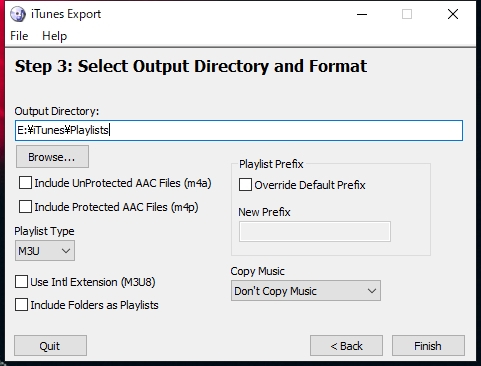Click the Finish button
Image resolution: width=481 pixels, height=366 pixels.
tap(428, 346)
